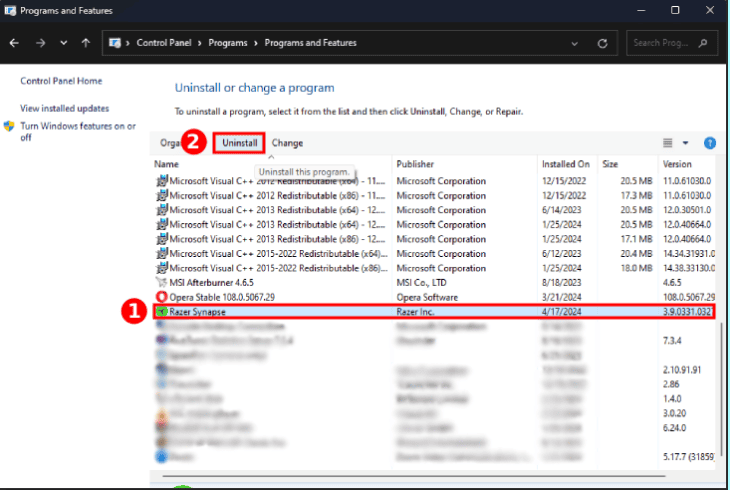Image resolution: width=730 pixels, height=490 pixels.
Task: Click version 3.9.0331.032 cell
Action: tap(688, 312)
